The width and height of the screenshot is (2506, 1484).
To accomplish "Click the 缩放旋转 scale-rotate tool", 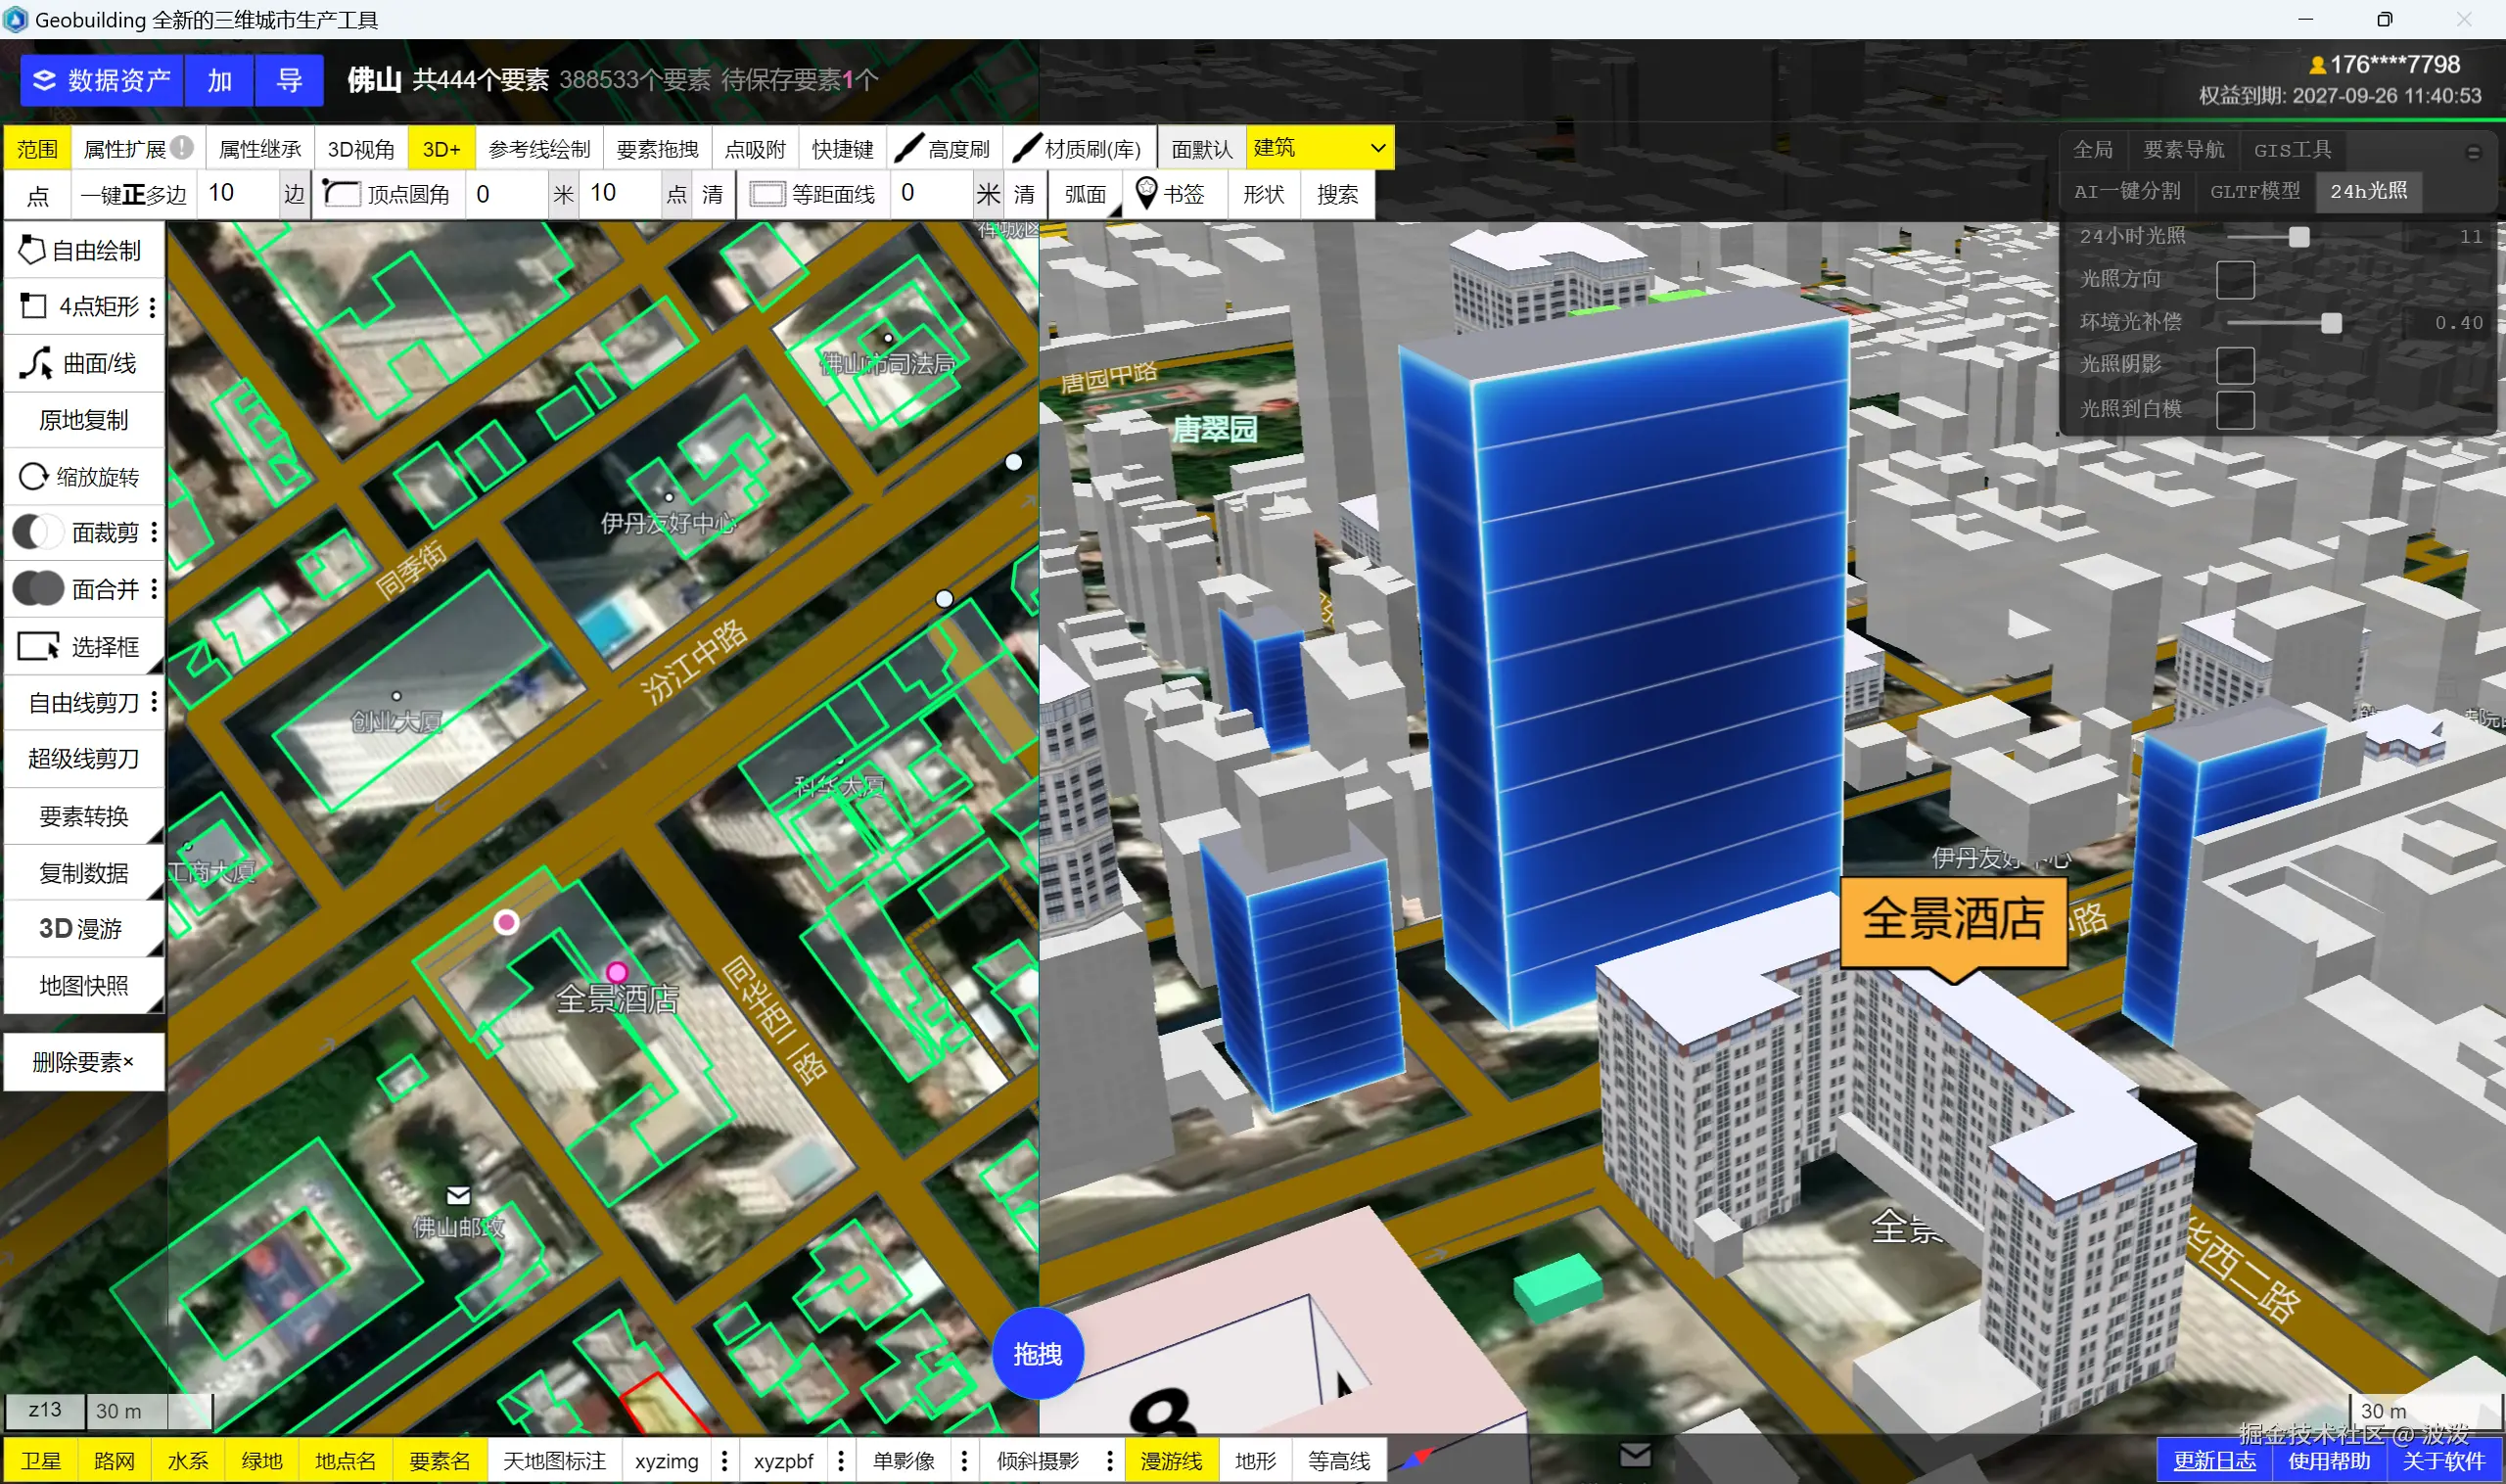I will coord(84,477).
